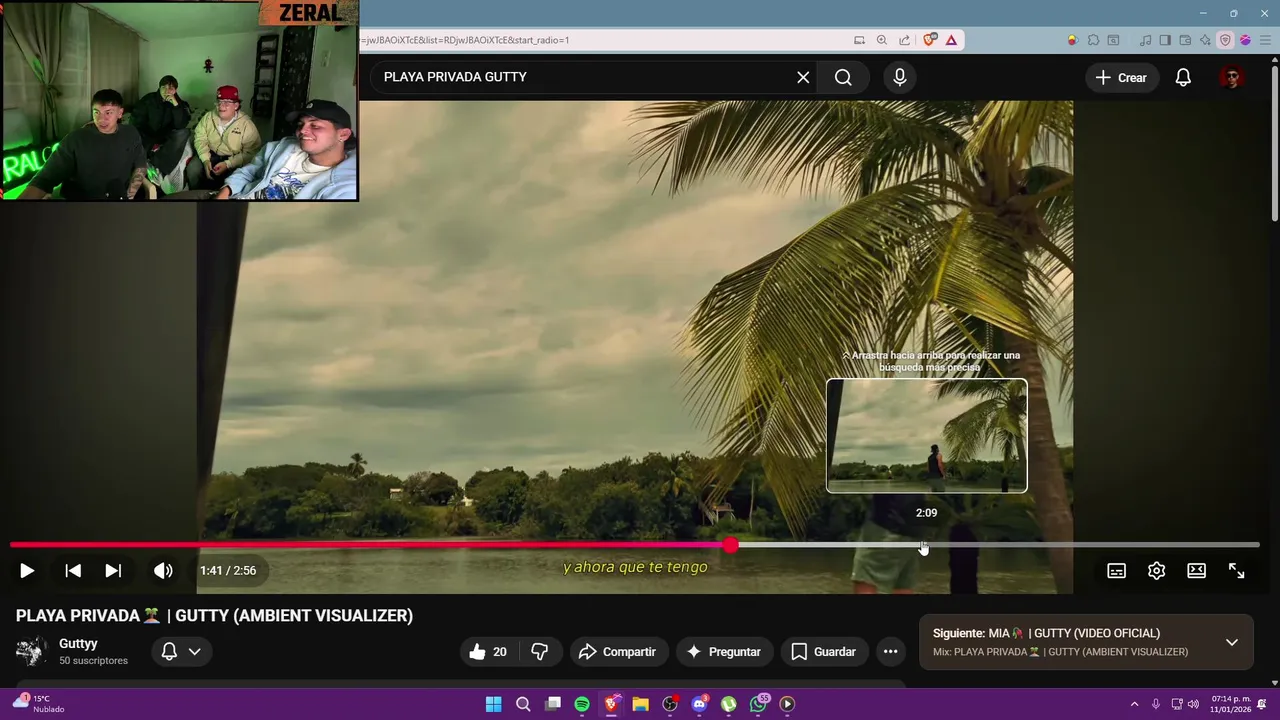Toggle subtitles/closed captions

(1116, 571)
